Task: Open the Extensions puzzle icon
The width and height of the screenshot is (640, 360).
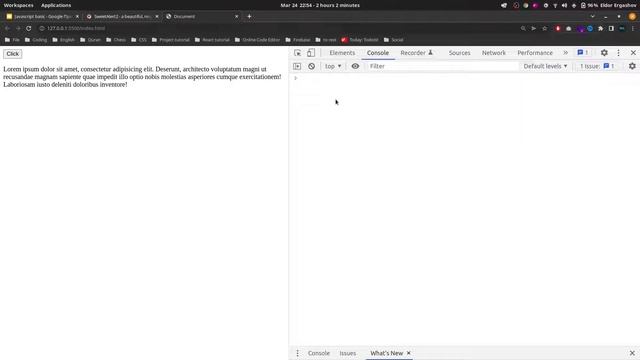Action: [600, 29]
